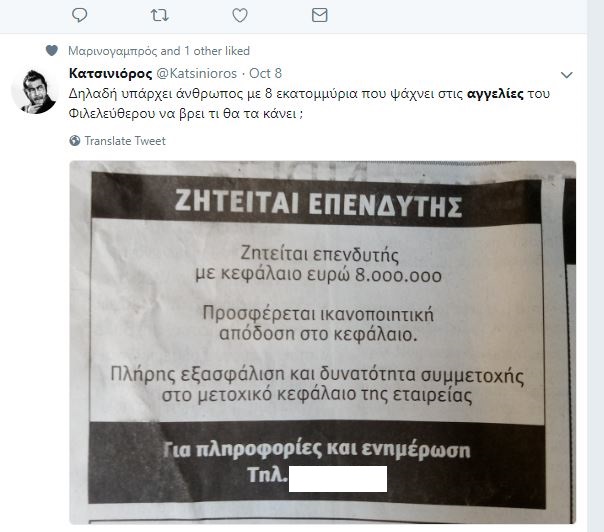
Task: Click the retweet arrows icon
Action: [x=159, y=15]
